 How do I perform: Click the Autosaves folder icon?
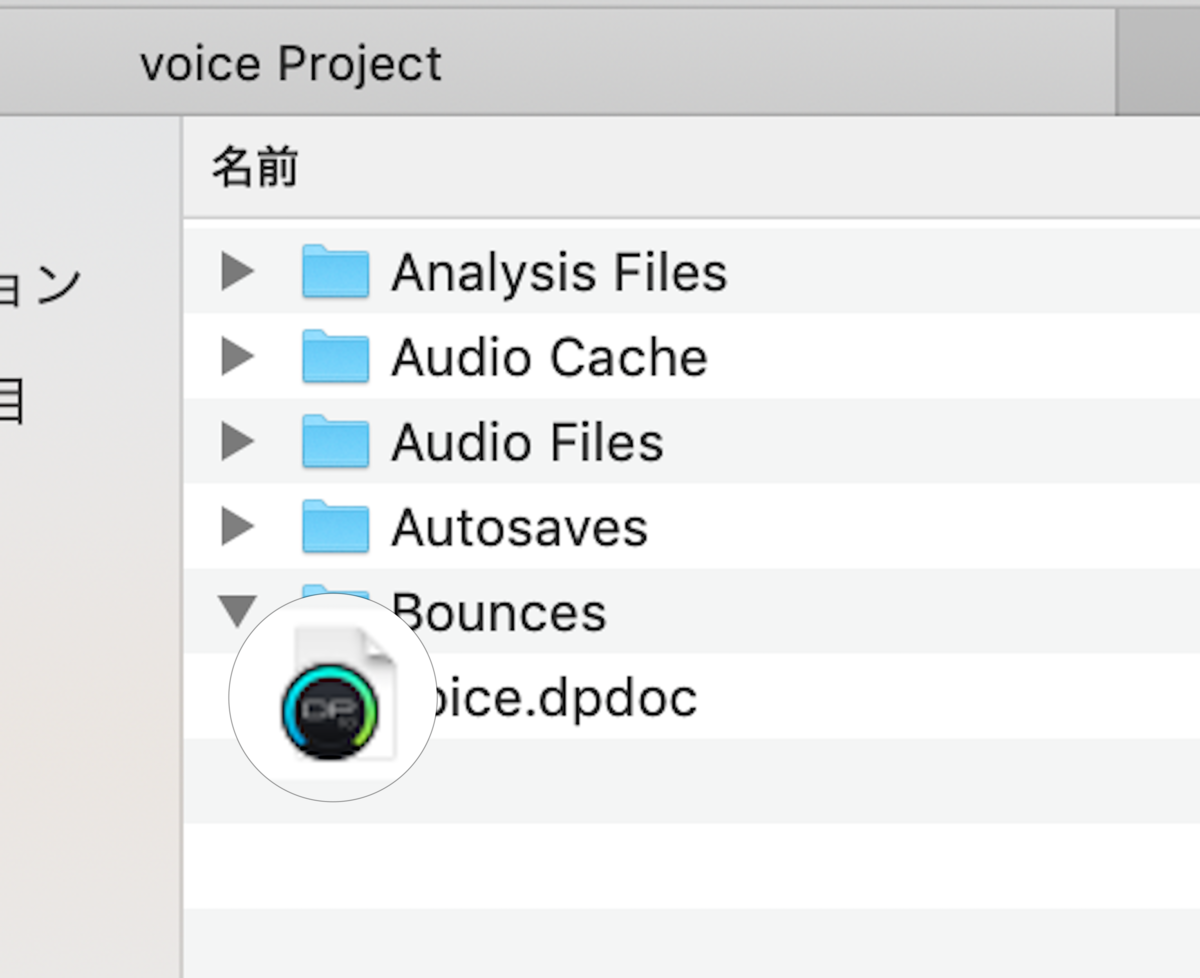(335, 526)
